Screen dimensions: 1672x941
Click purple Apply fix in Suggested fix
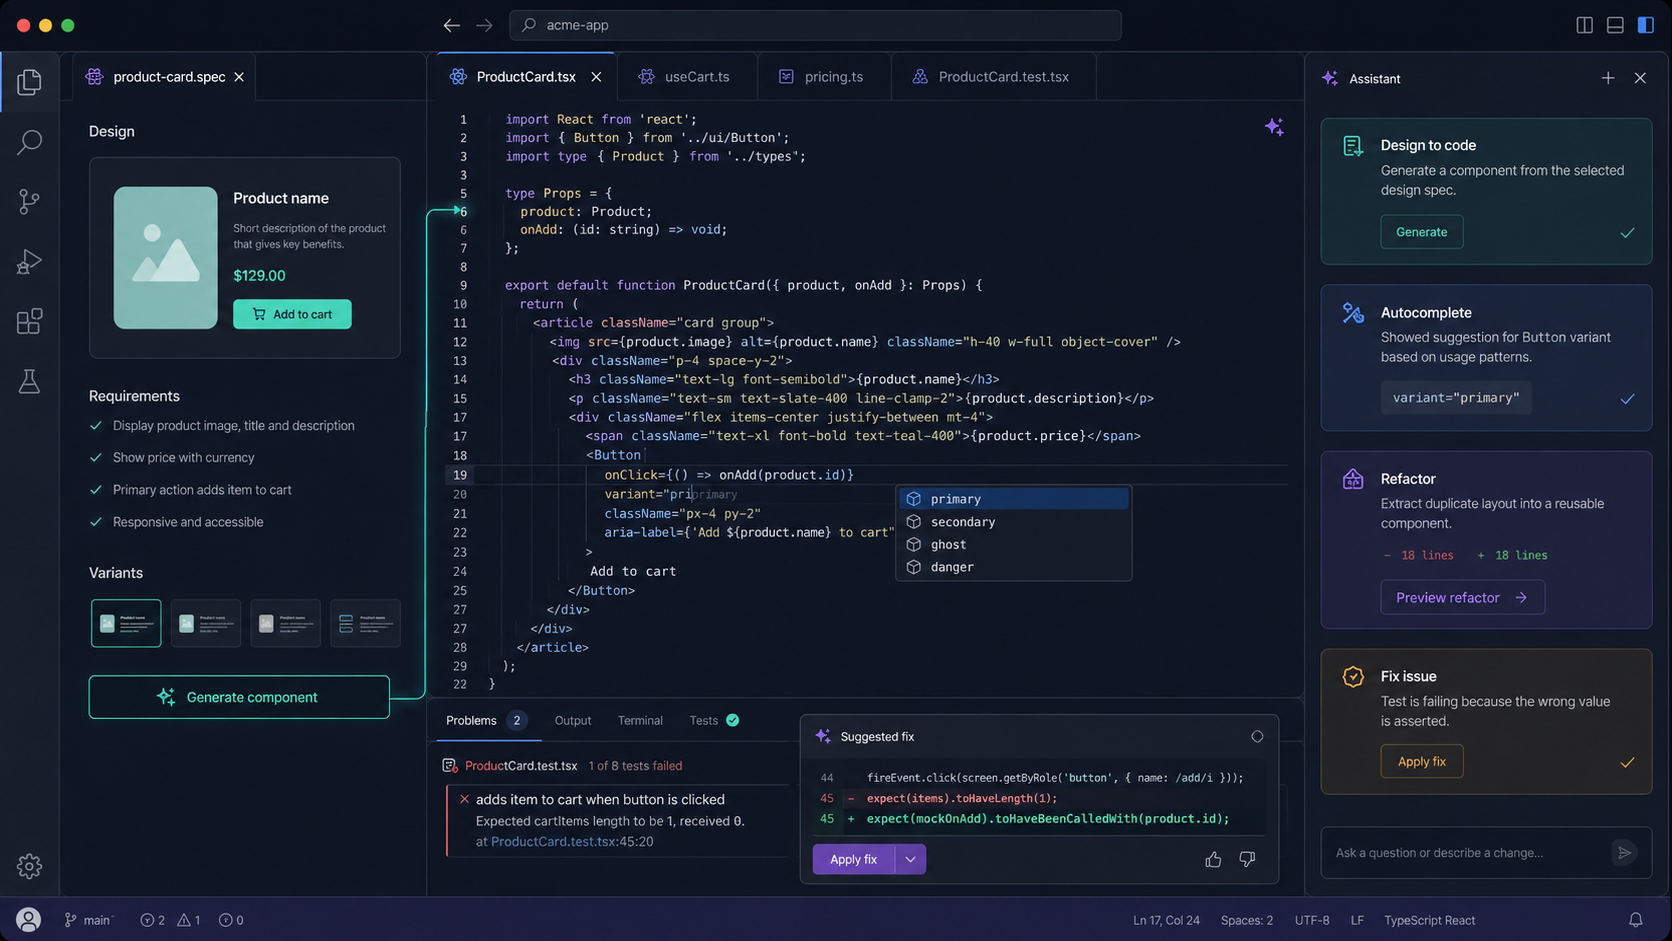coord(853,859)
